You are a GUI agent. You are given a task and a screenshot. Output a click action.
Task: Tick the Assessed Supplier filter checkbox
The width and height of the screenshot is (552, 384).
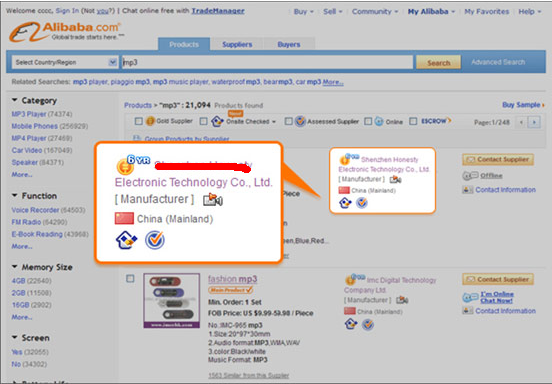[x=289, y=121]
